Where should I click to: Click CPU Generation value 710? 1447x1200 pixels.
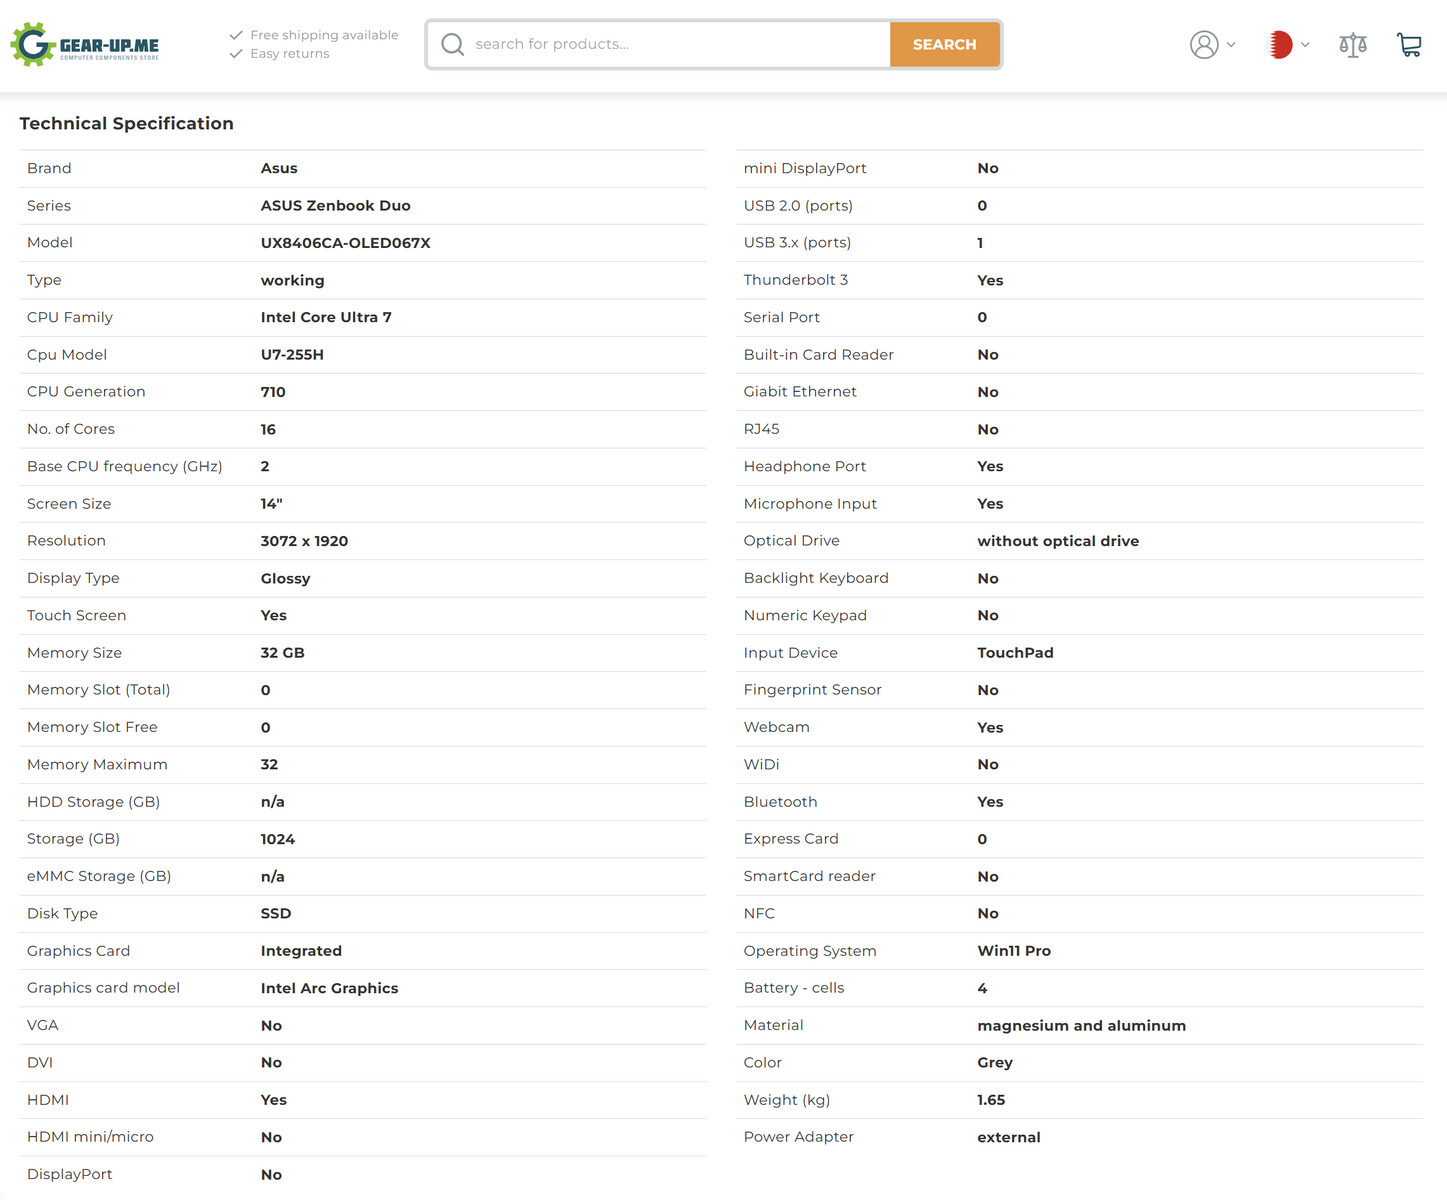click(x=273, y=392)
